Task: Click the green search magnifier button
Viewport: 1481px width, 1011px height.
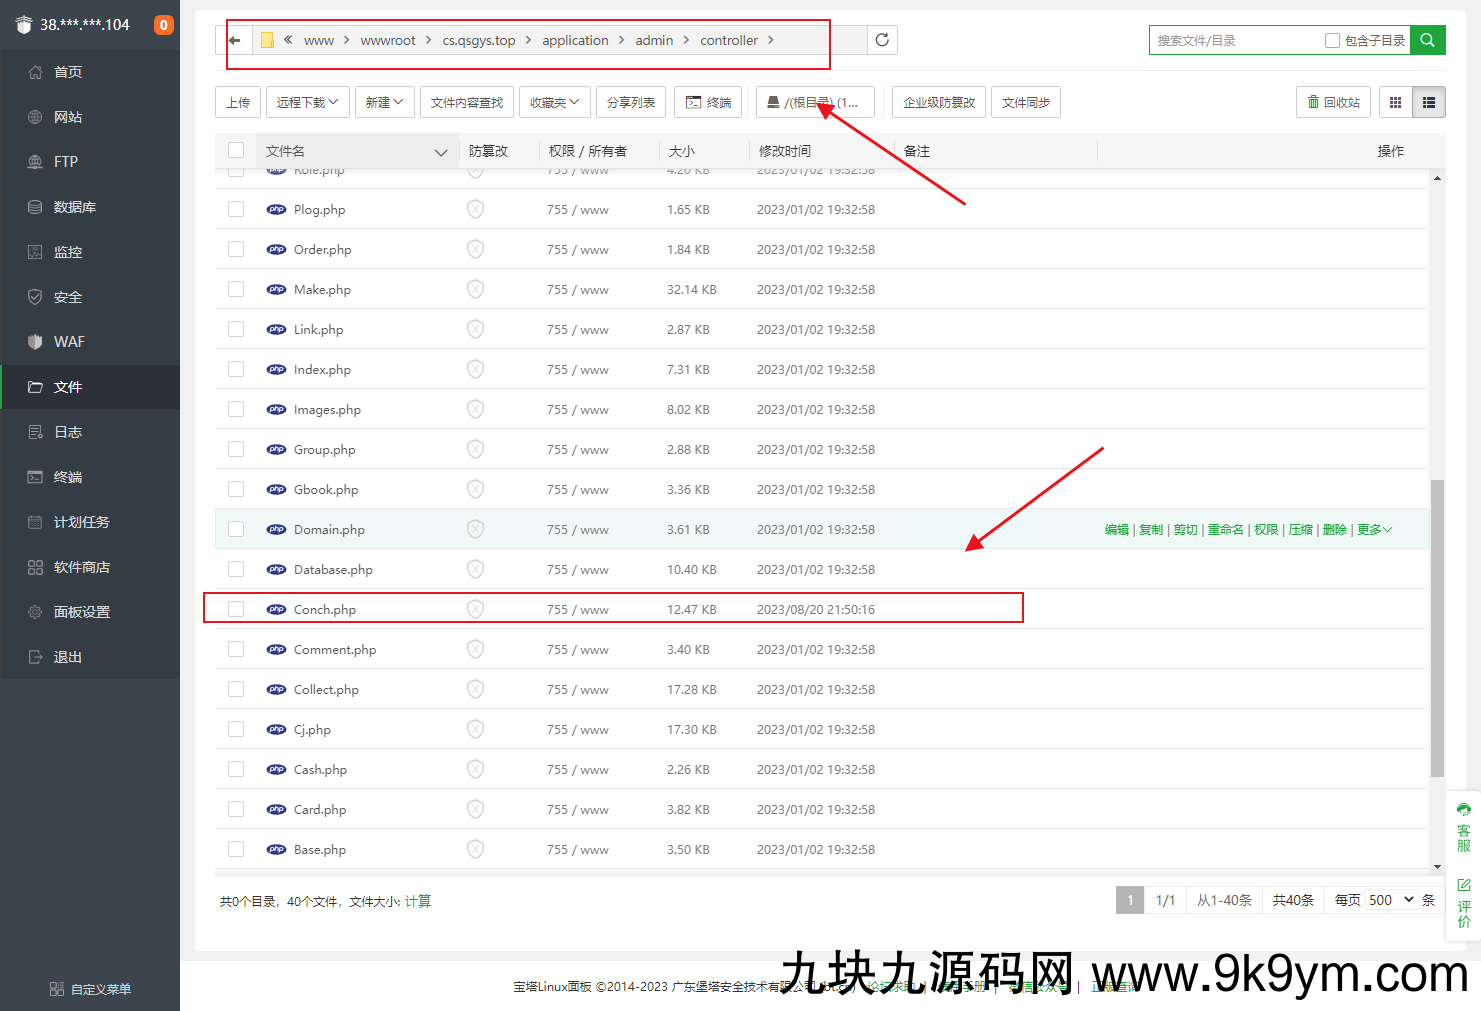Action: [1427, 40]
